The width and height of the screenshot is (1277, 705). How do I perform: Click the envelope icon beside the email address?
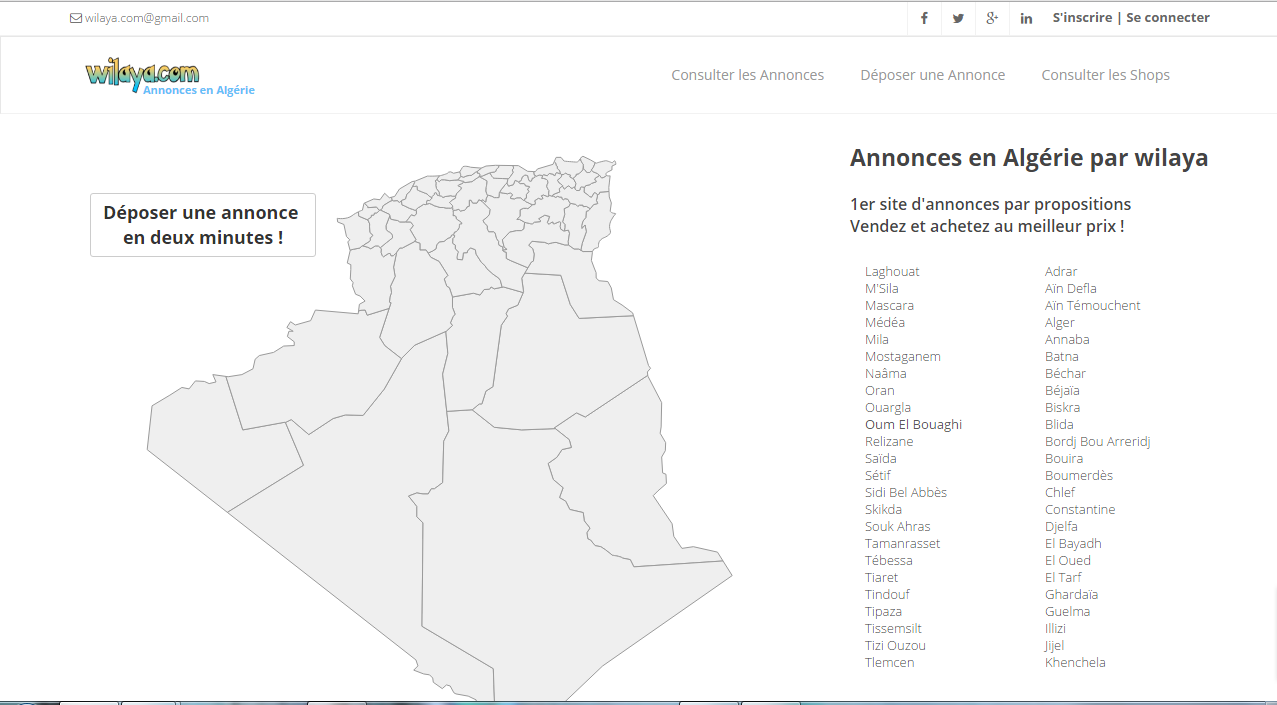point(76,18)
